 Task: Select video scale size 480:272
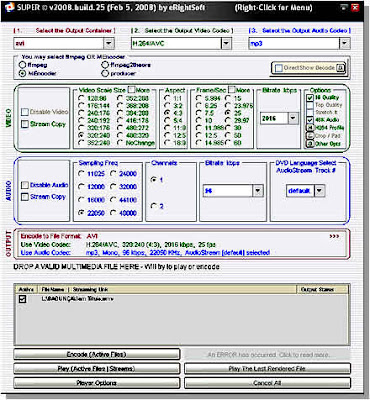[x=120, y=128]
